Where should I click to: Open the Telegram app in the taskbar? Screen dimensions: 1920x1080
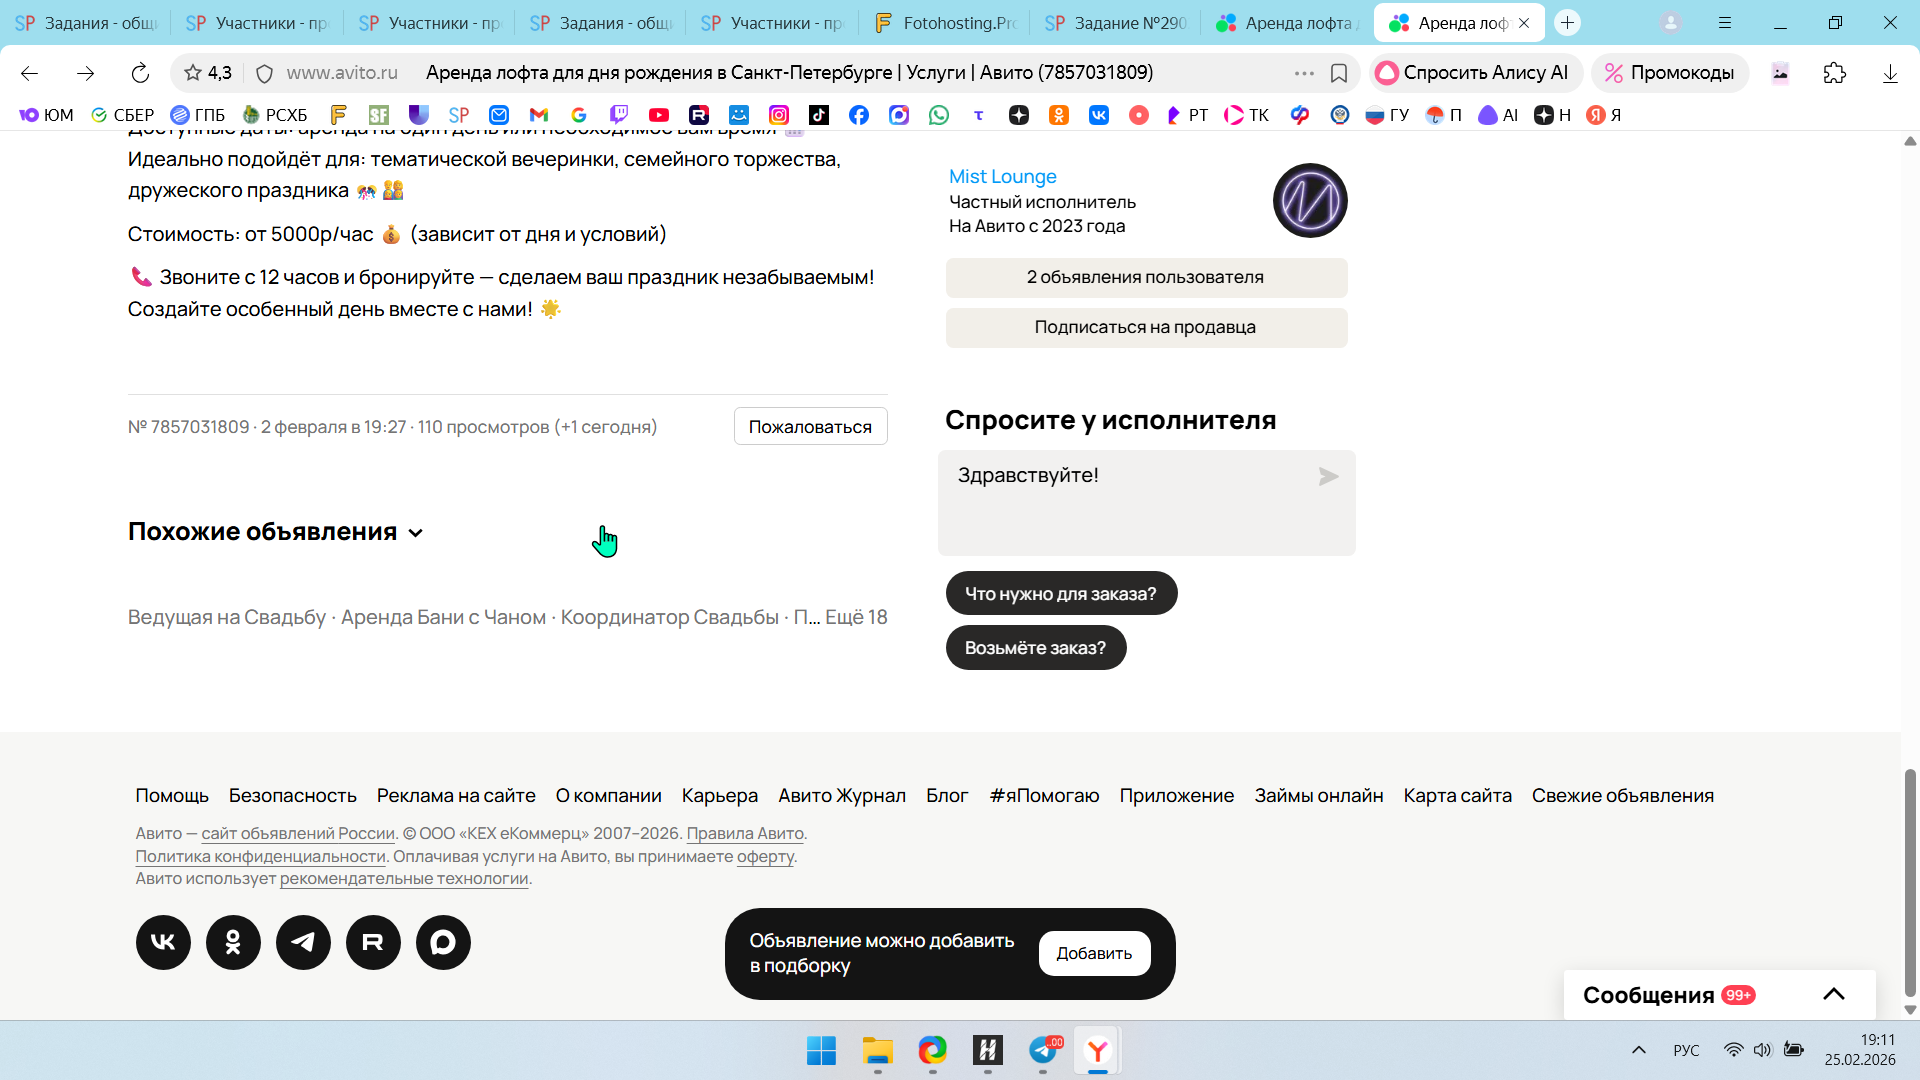click(x=1042, y=1050)
